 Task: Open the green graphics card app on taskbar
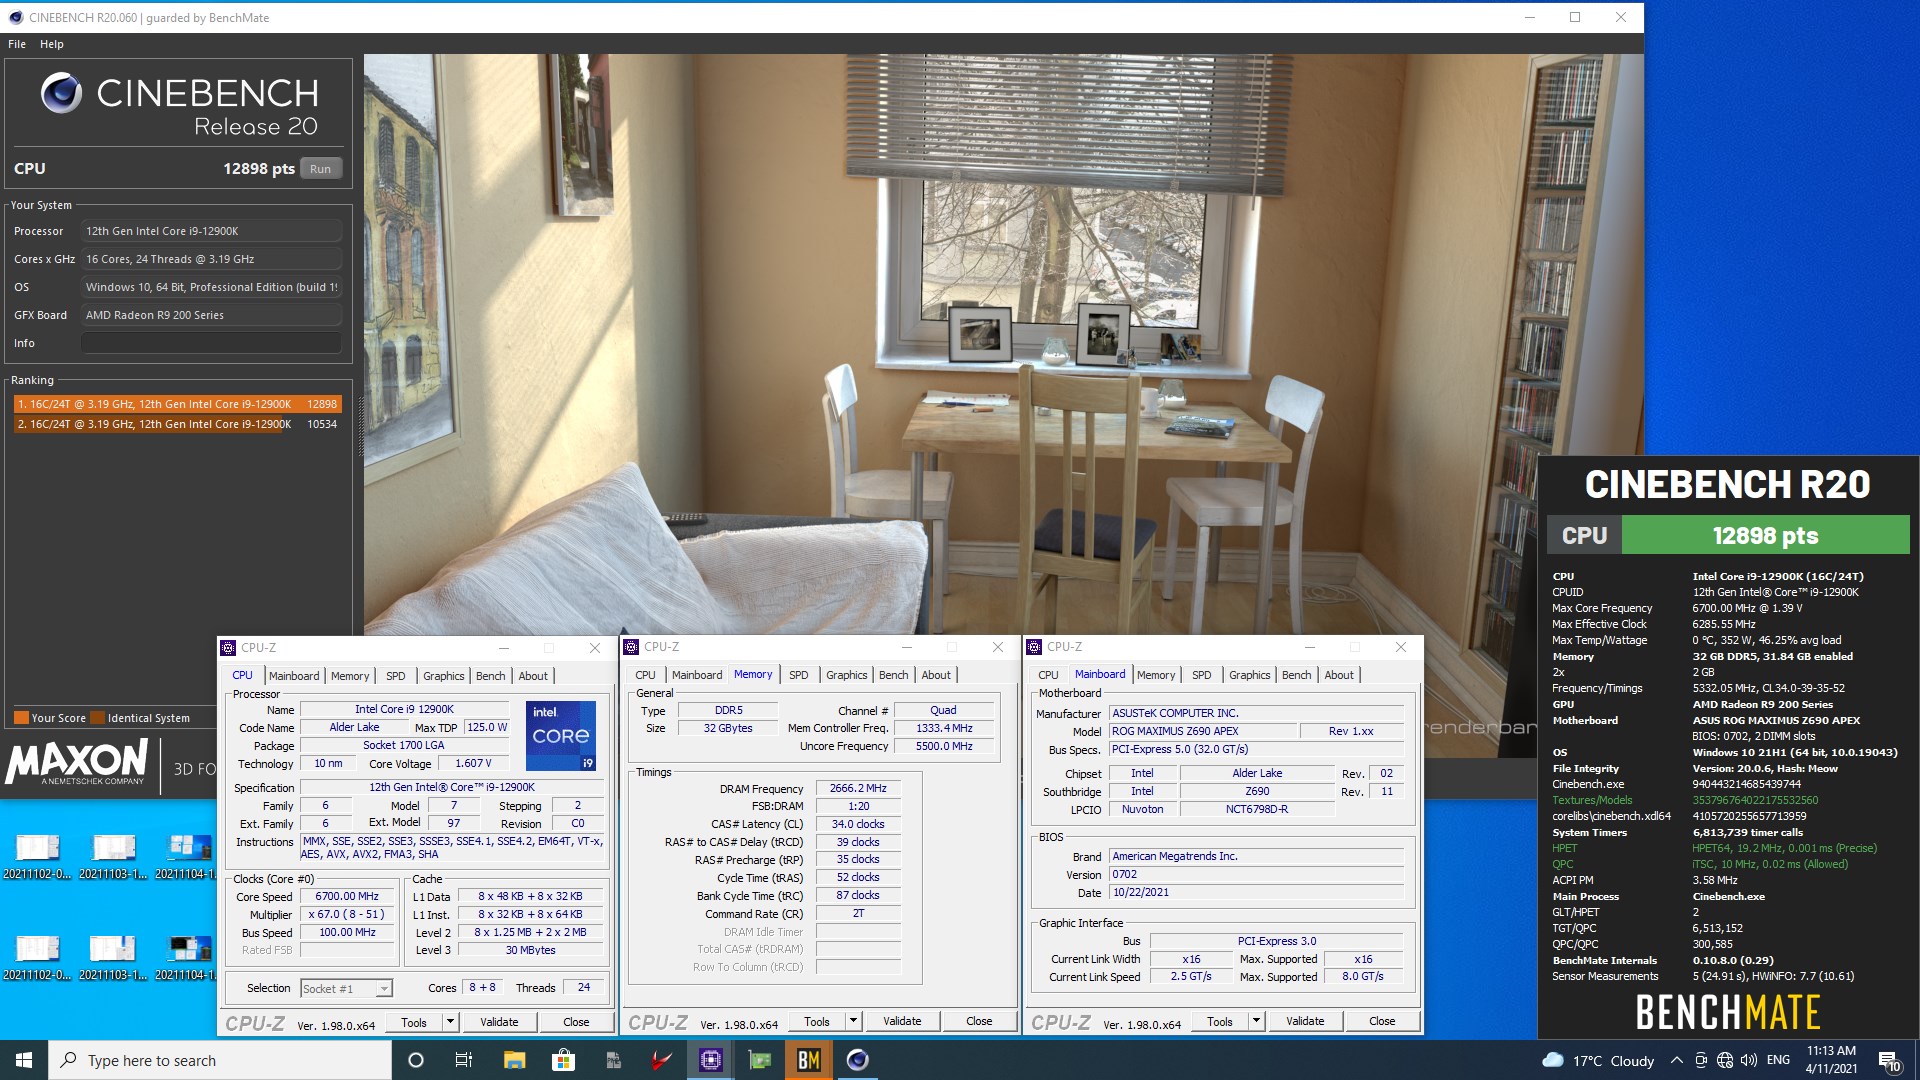tap(760, 1060)
